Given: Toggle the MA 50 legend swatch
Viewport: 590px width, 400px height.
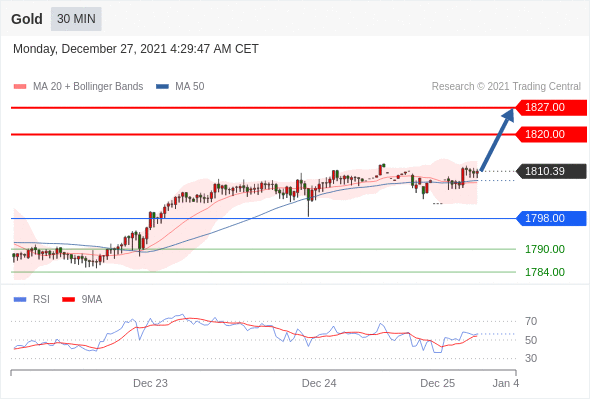Looking at the screenshot, I should [x=162, y=87].
